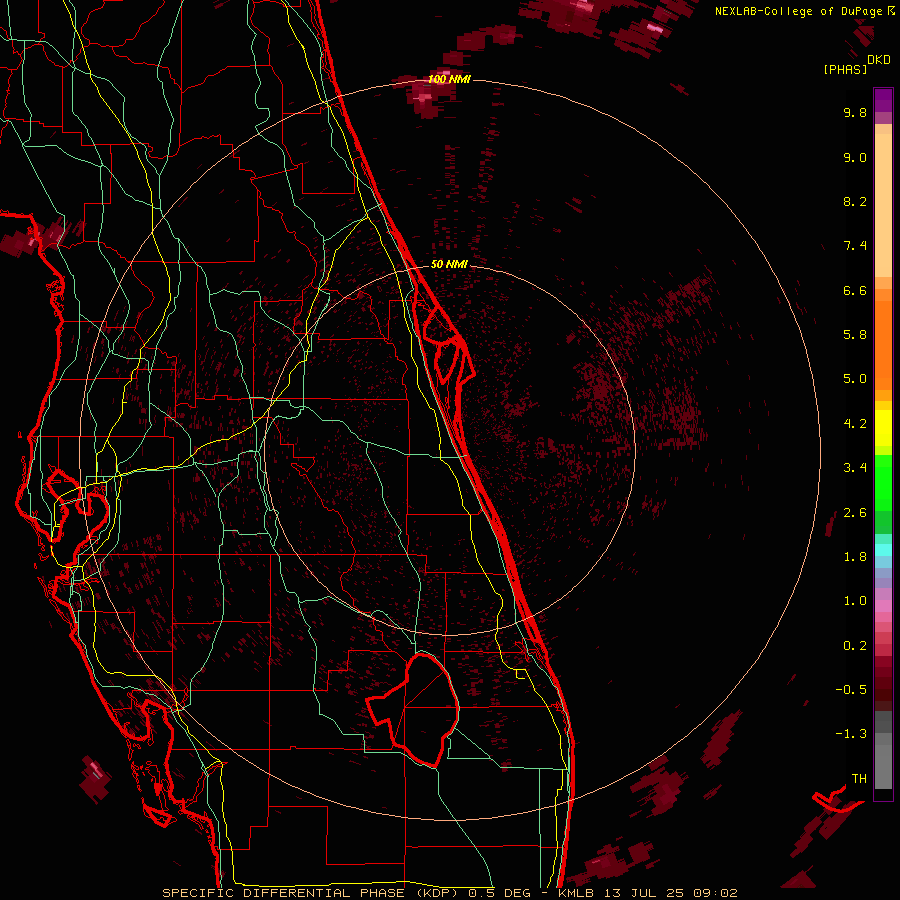Click the 0.2 value on the color scale

[855, 646]
